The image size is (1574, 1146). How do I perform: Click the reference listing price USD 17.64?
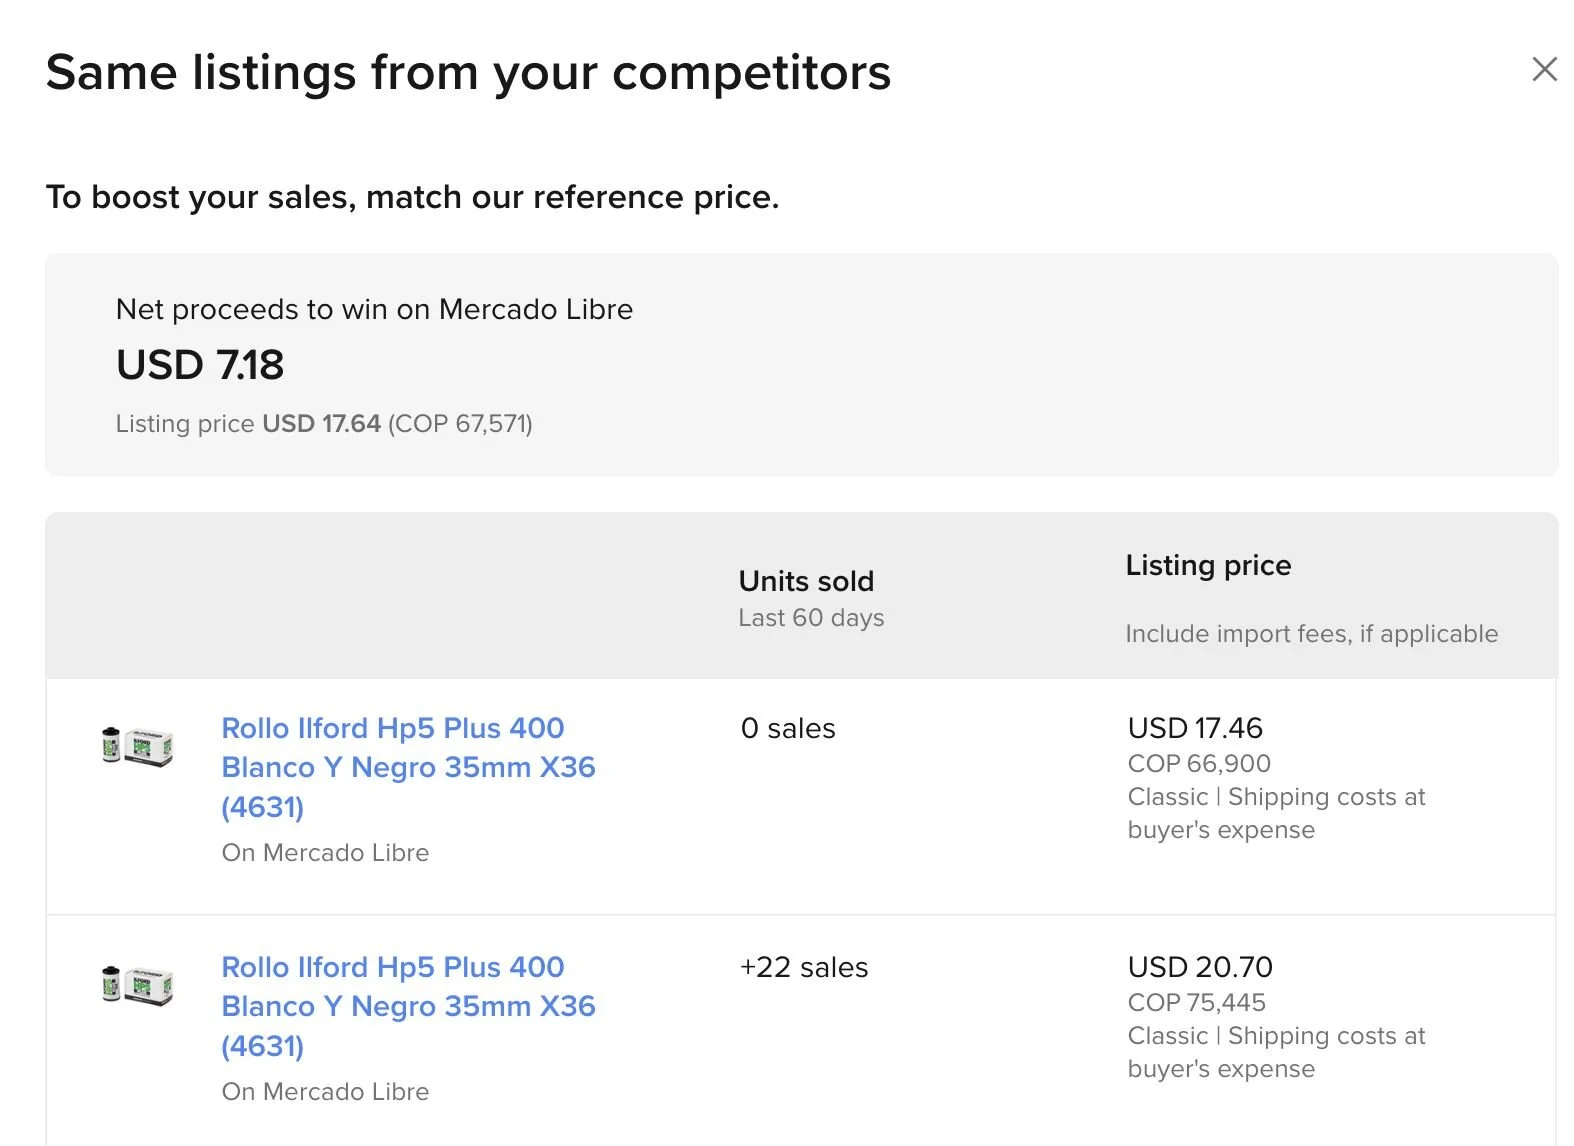point(321,424)
